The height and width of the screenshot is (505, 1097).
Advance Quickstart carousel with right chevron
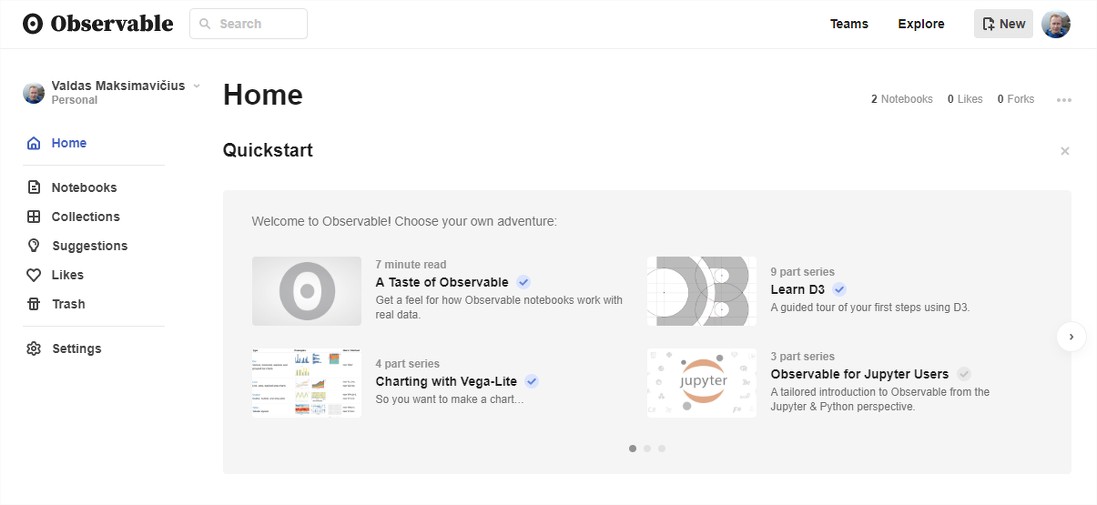[1071, 337]
